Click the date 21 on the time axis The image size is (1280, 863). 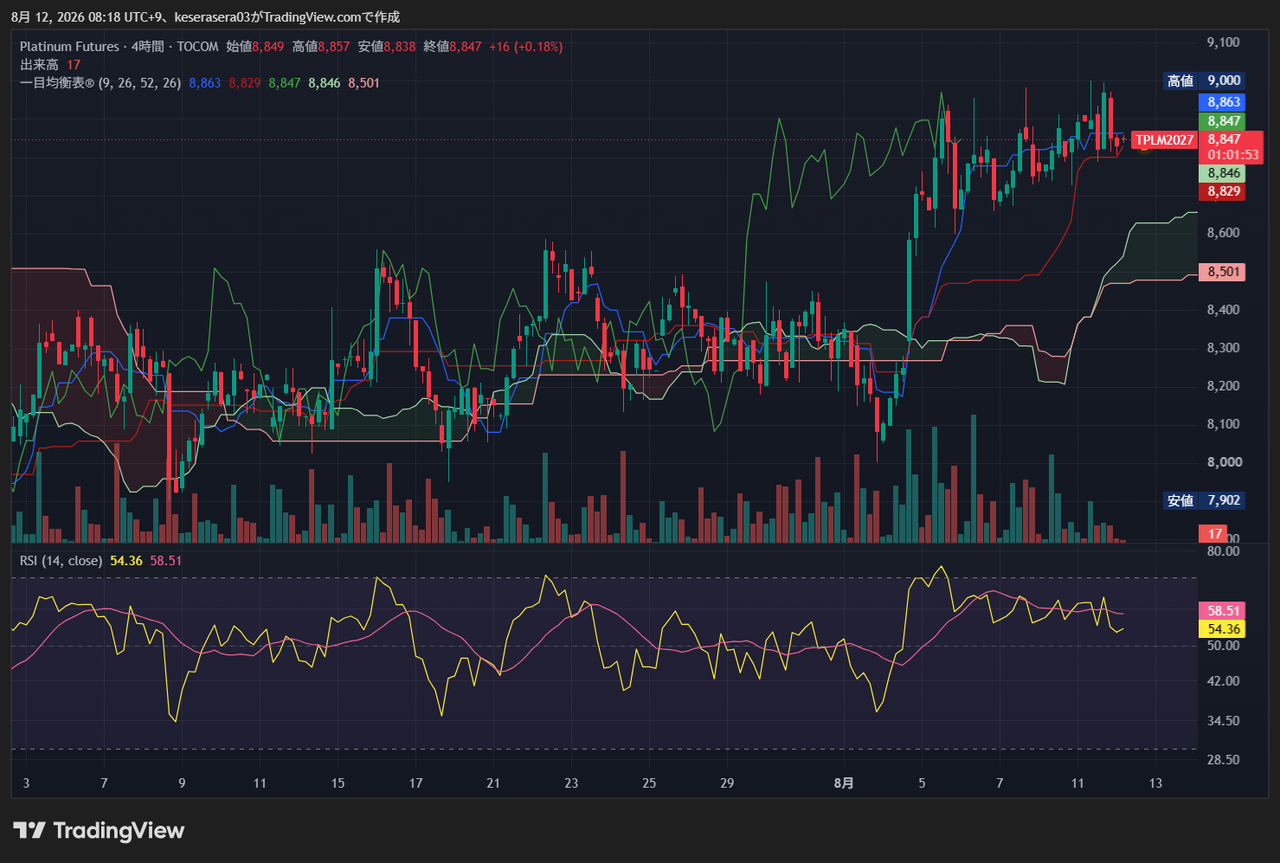493,783
